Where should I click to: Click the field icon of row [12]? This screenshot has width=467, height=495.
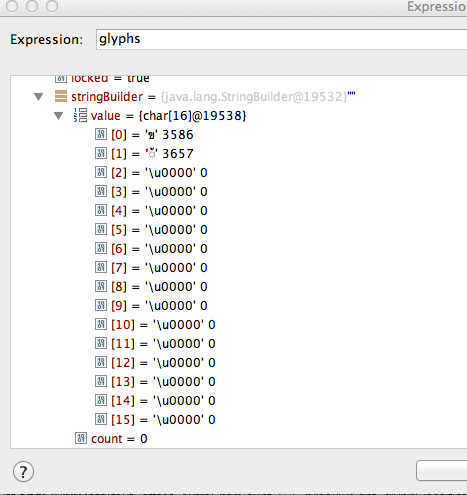click(101, 362)
